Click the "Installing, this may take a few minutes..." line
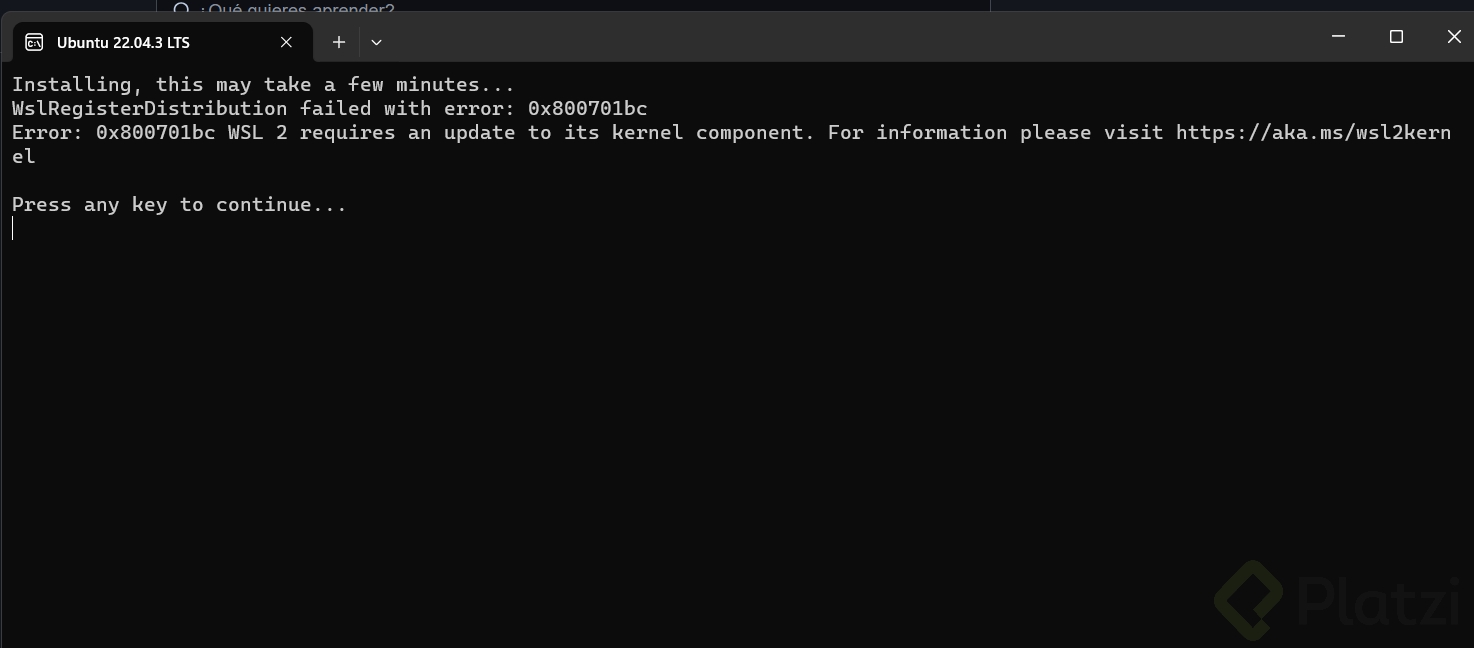This screenshot has width=1474, height=648. [263, 85]
